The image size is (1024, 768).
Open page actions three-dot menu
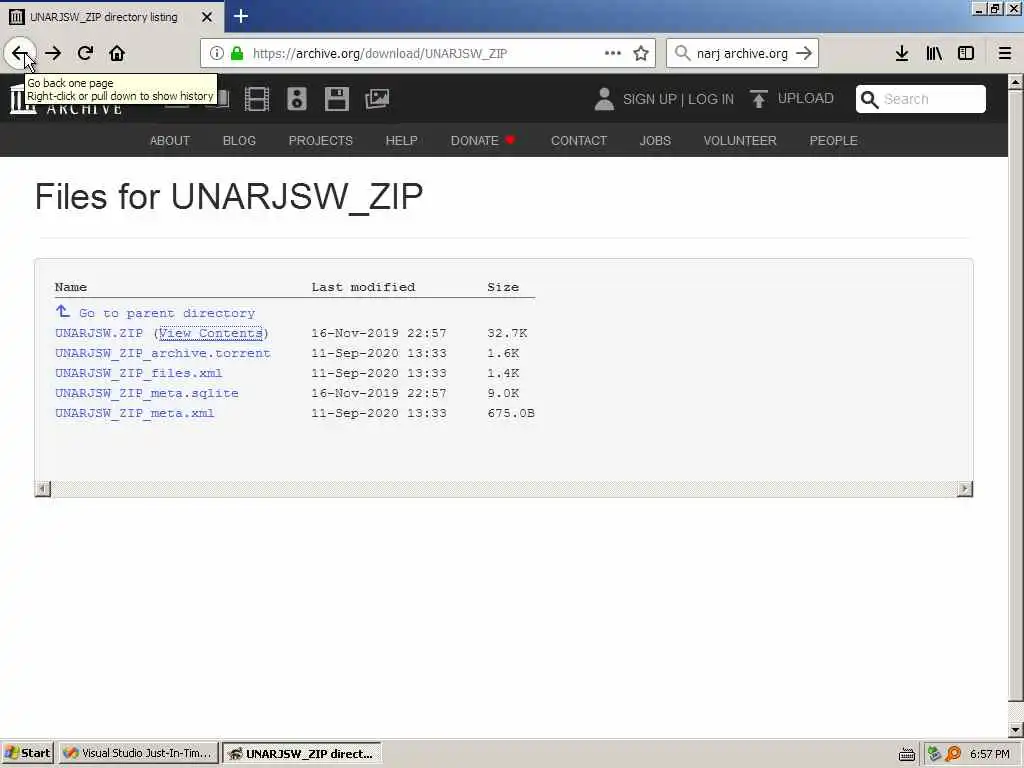tap(613, 53)
